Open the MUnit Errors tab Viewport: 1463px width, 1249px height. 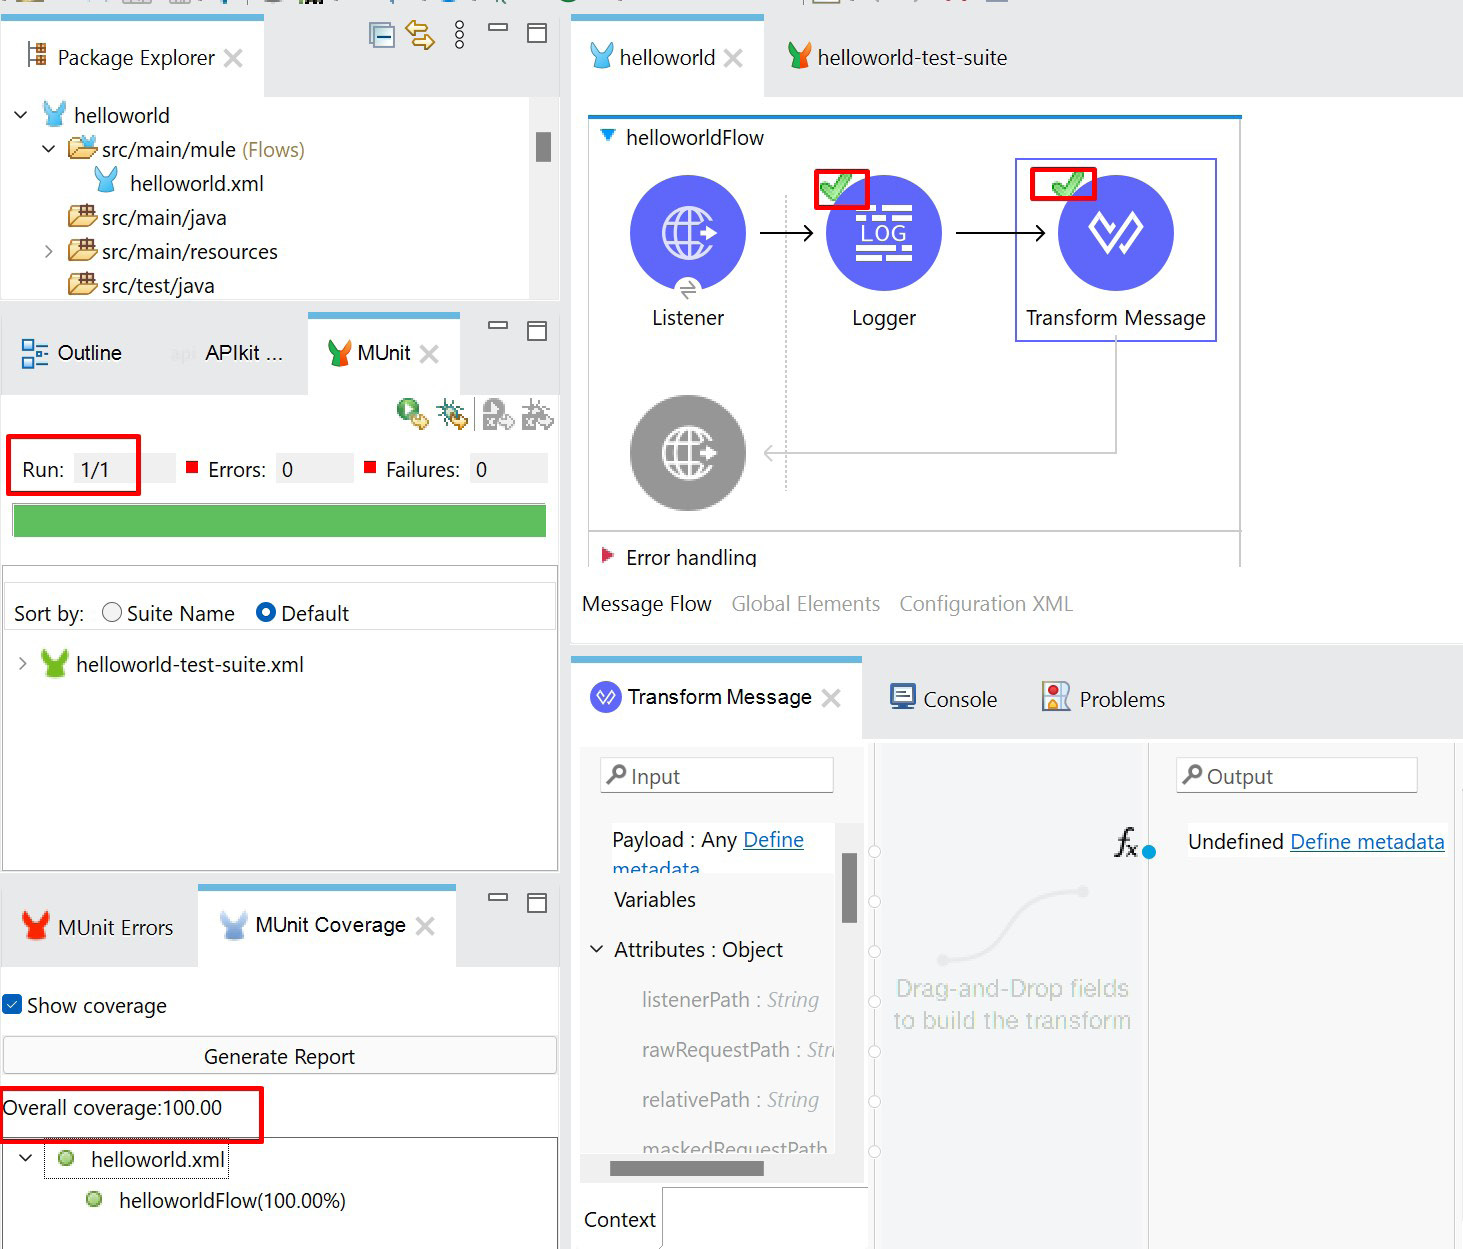click(x=98, y=927)
